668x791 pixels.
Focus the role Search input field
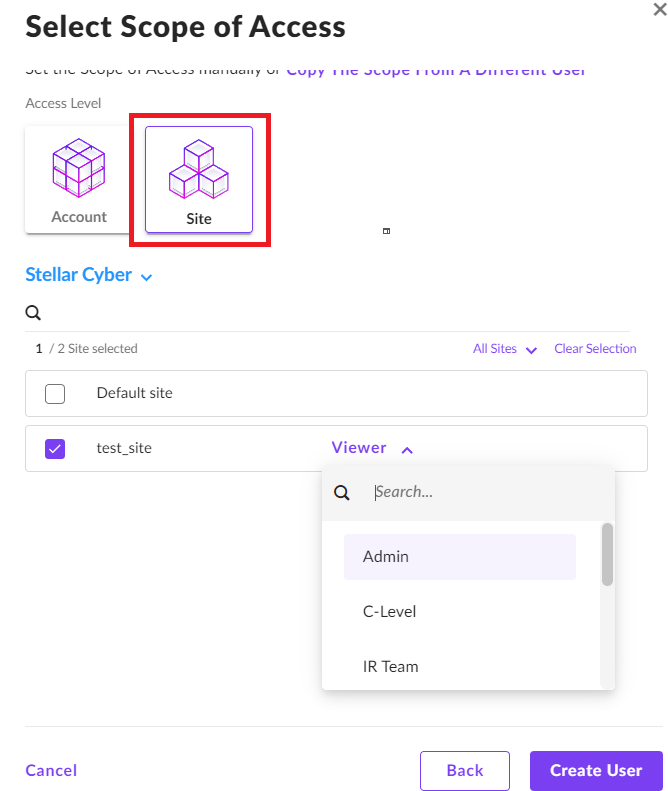pyautogui.click(x=480, y=493)
